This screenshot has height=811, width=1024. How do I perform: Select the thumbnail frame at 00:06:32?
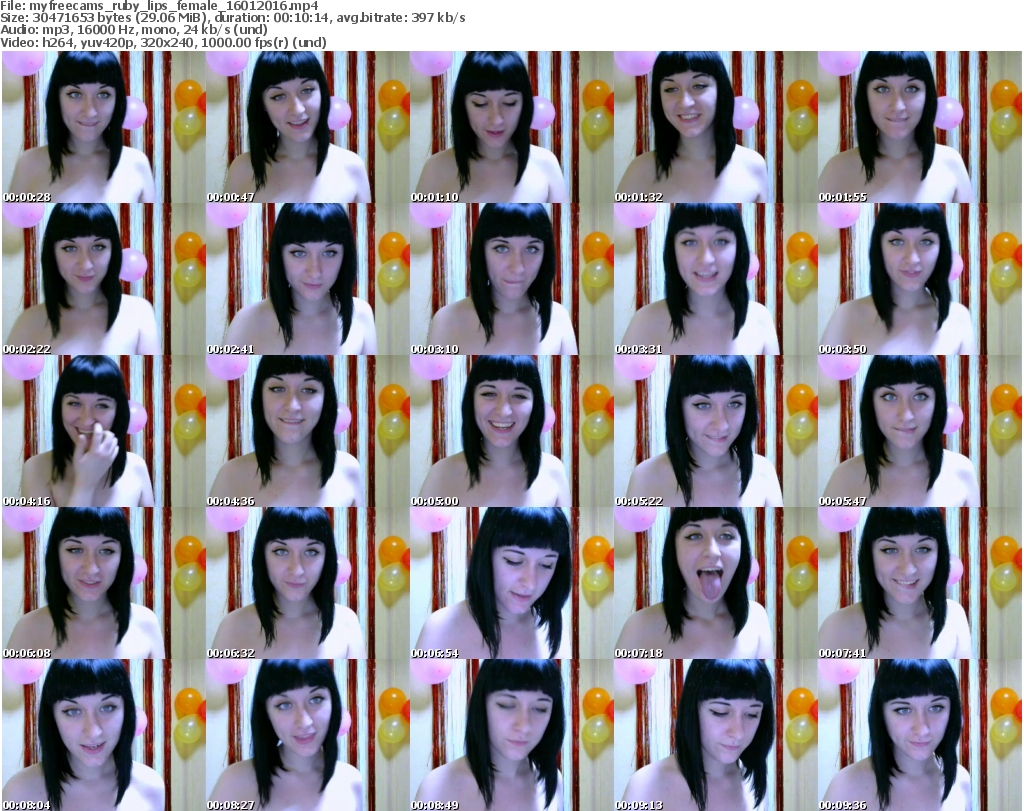(x=308, y=583)
